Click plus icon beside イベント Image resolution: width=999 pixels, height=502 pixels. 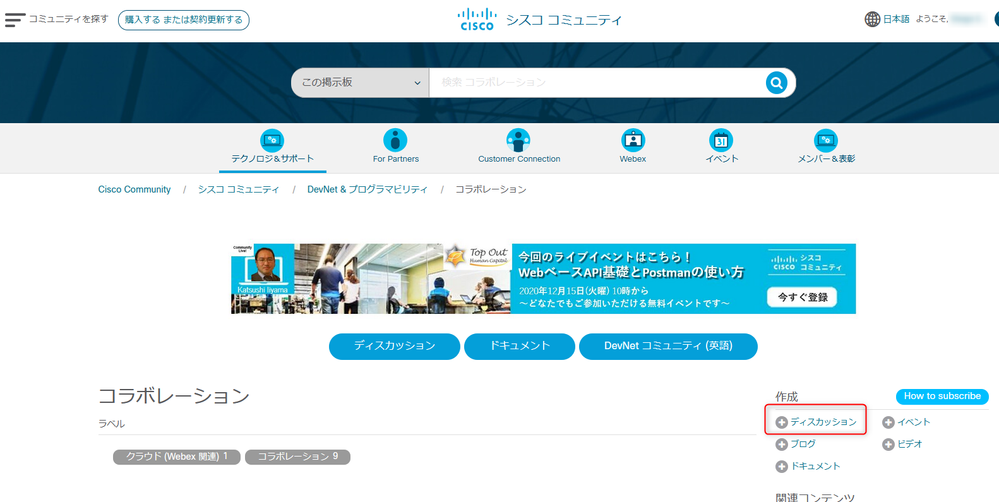[x=888, y=422]
